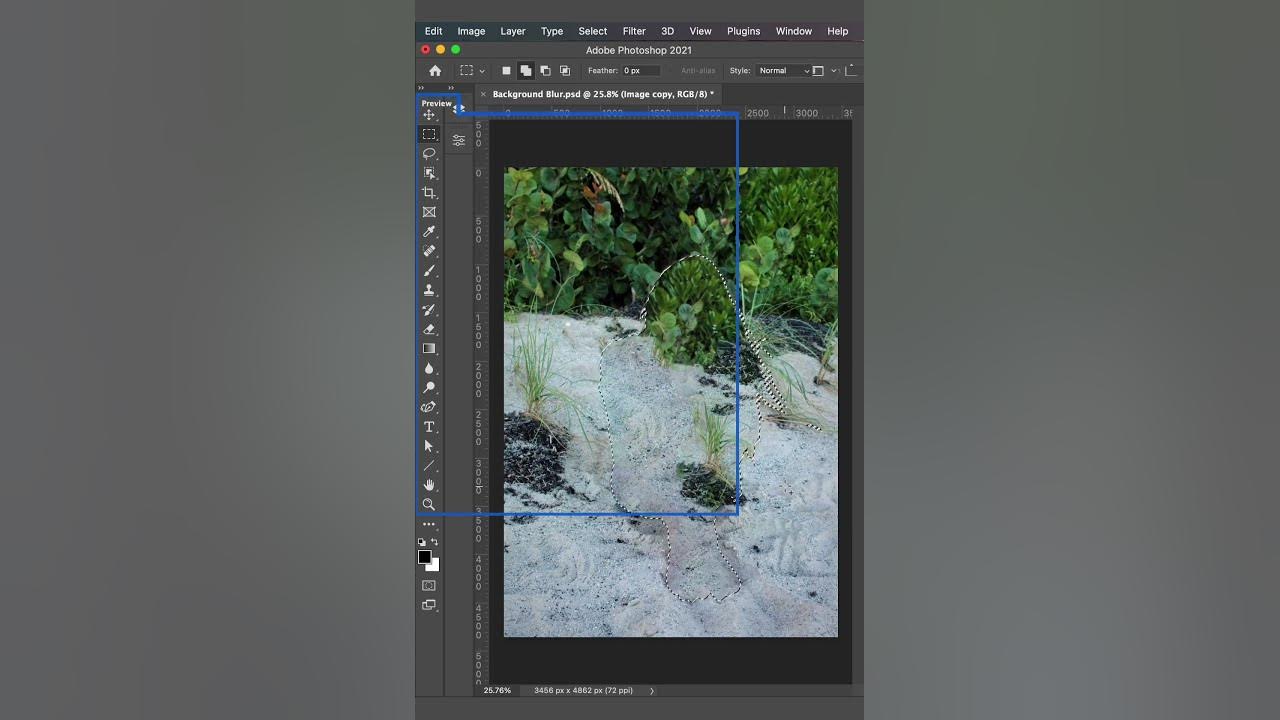
Task: Expand the status bar info arrow
Action: click(652, 691)
